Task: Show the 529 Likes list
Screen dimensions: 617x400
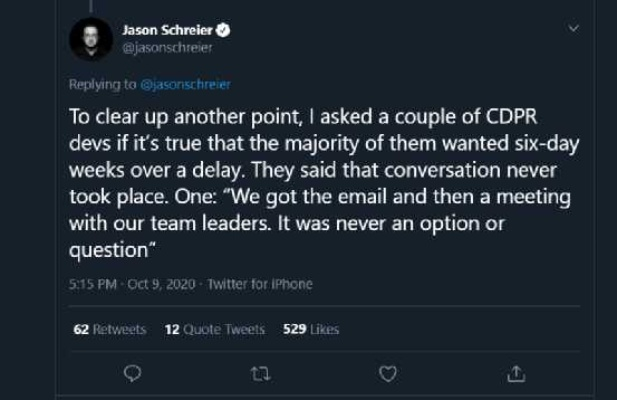Action: tap(310, 329)
